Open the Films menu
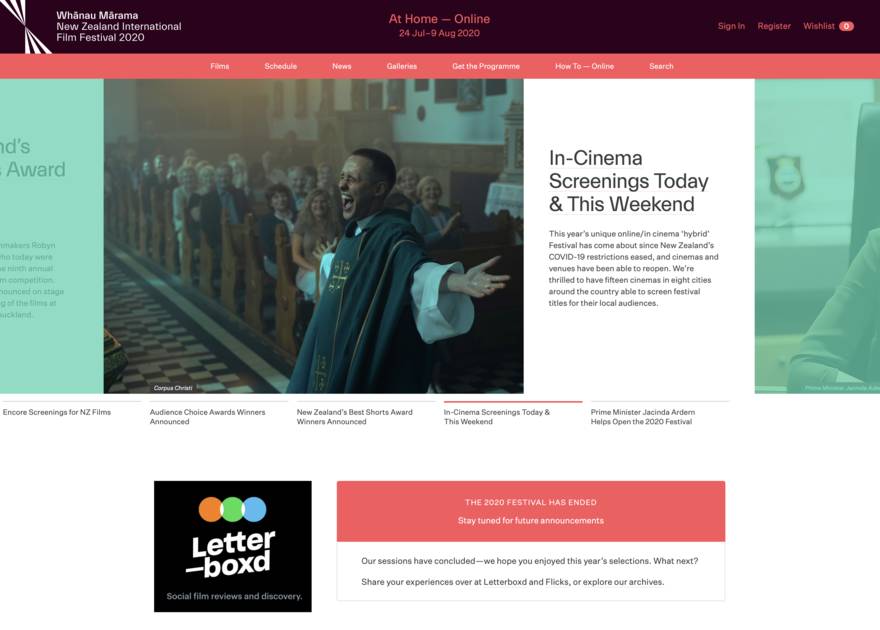 tap(219, 66)
